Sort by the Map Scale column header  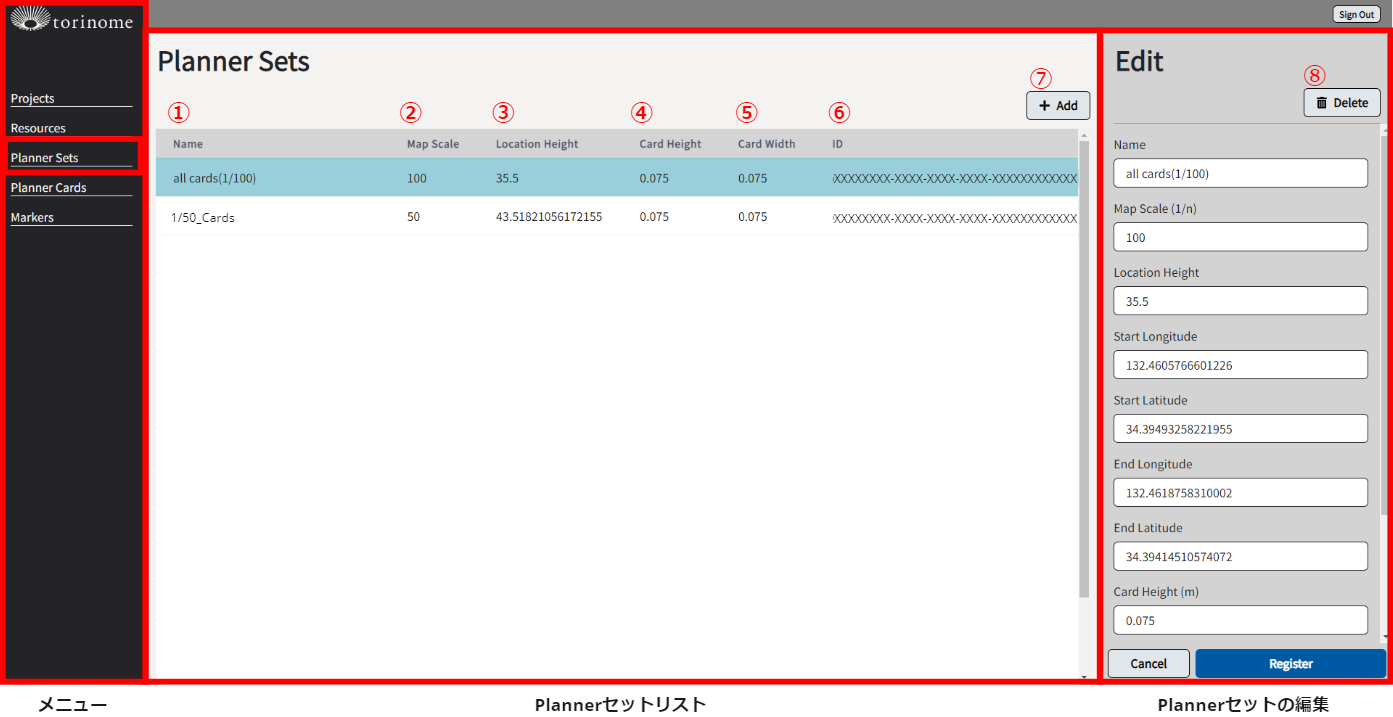pyautogui.click(x=432, y=144)
